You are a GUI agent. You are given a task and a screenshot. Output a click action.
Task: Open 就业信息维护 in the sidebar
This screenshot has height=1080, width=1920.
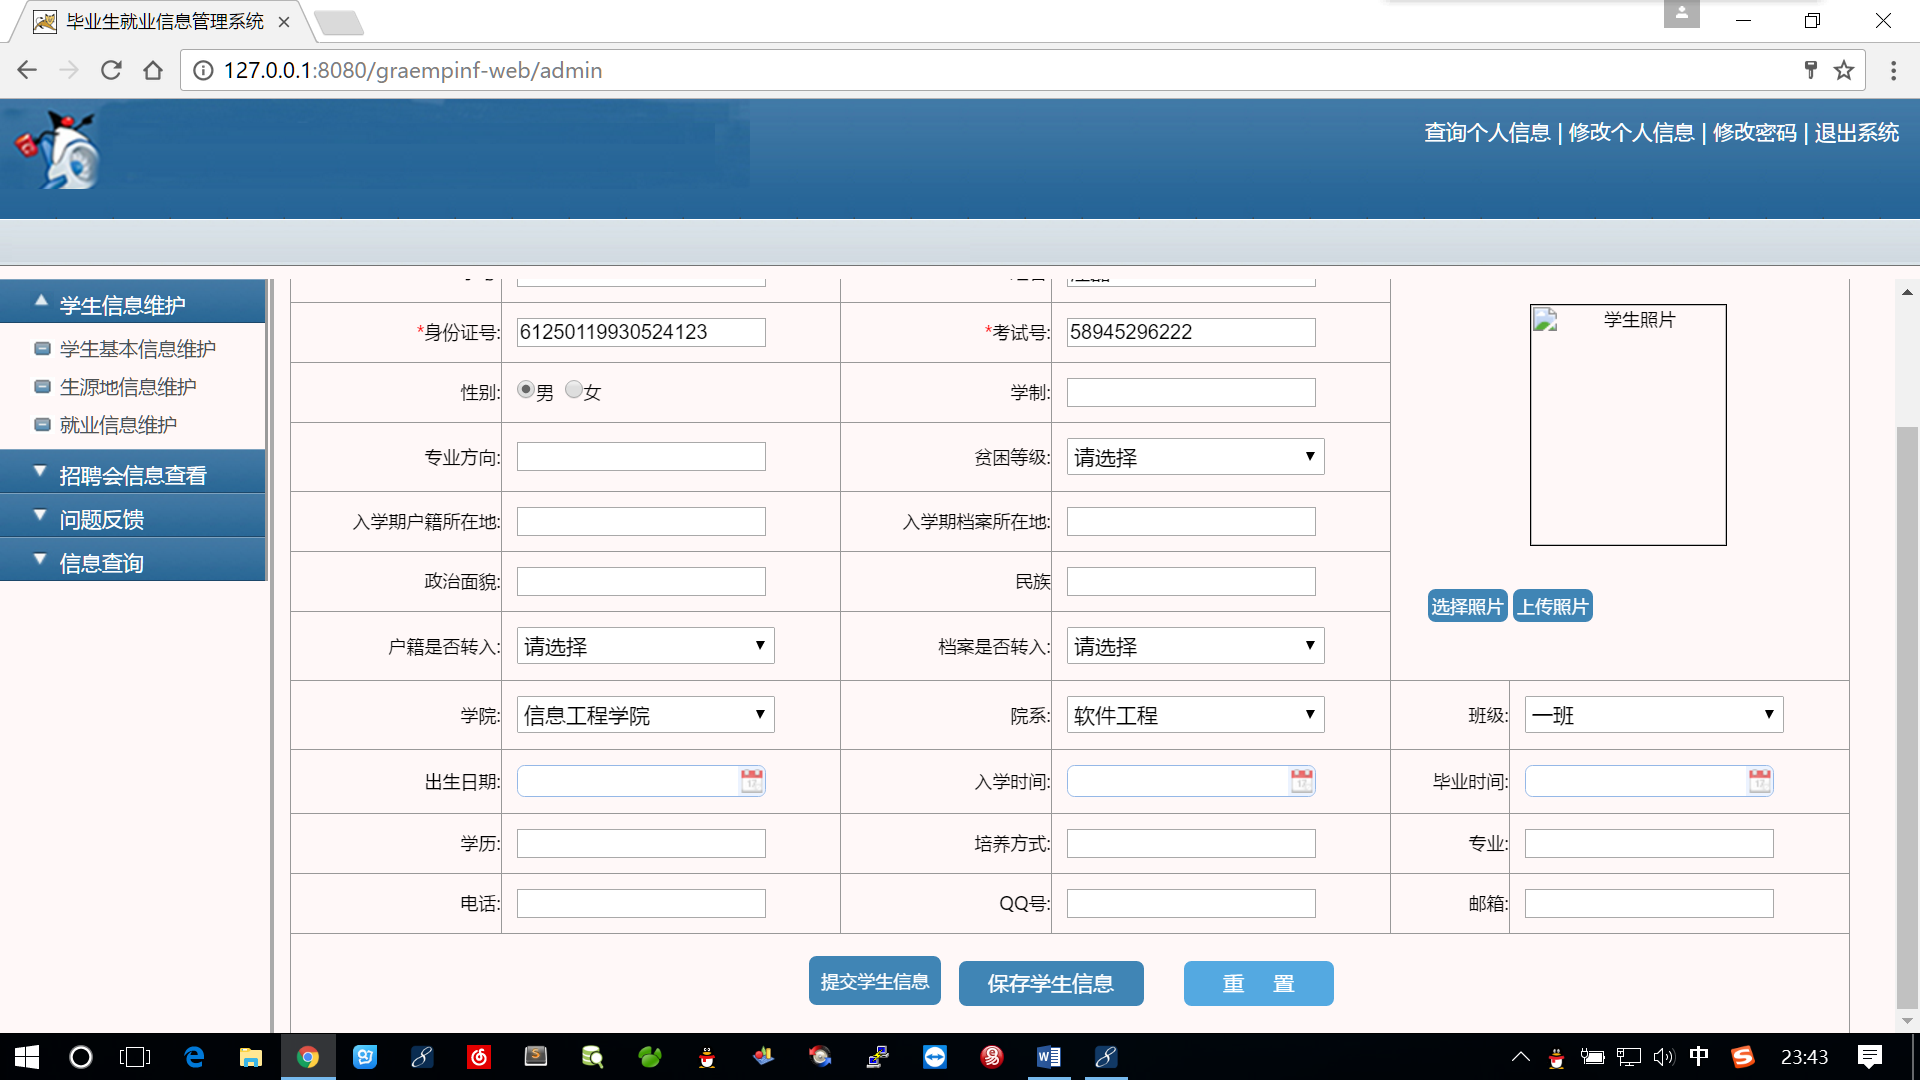pos(118,425)
